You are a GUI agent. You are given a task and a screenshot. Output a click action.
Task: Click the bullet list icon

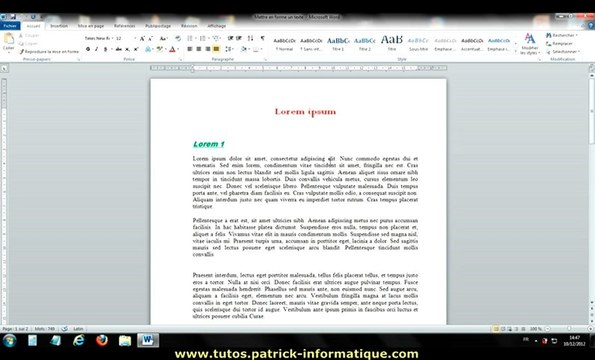(191, 38)
